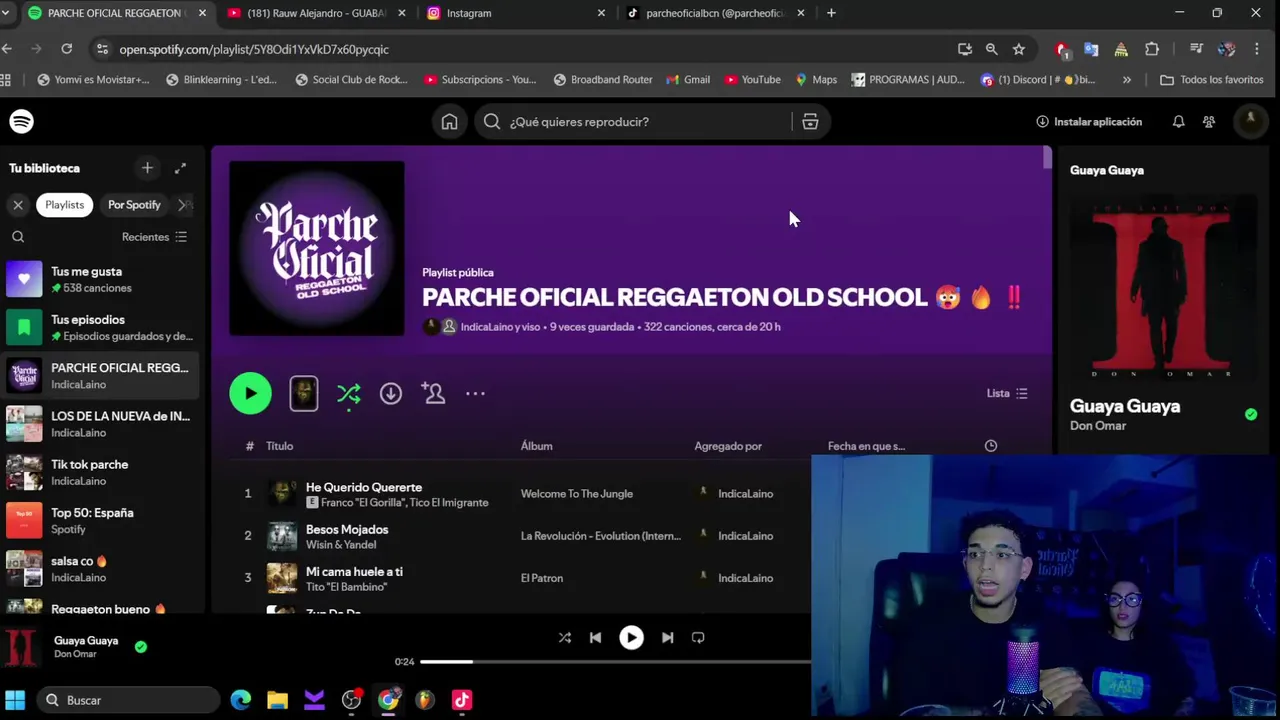
Task: Toggle playlist shuffle next to play
Action: pyautogui.click(x=348, y=394)
